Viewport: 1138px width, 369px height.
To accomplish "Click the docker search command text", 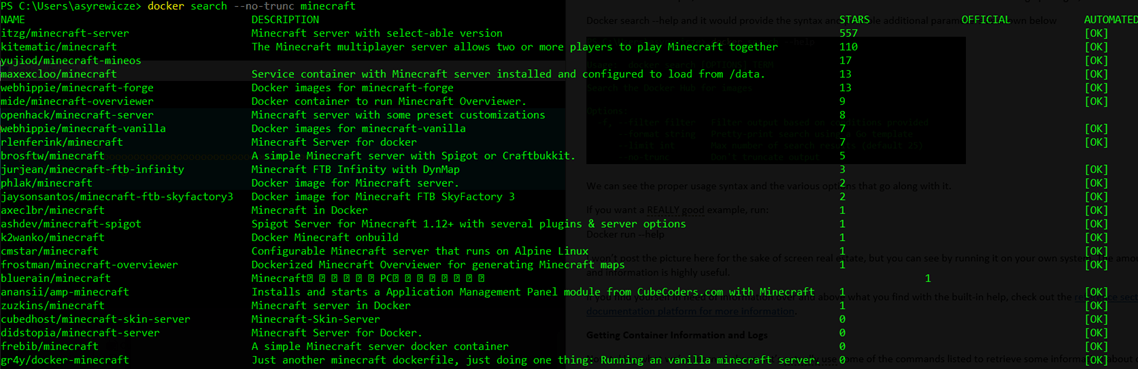I will pyautogui.click(x=251, y=7).
